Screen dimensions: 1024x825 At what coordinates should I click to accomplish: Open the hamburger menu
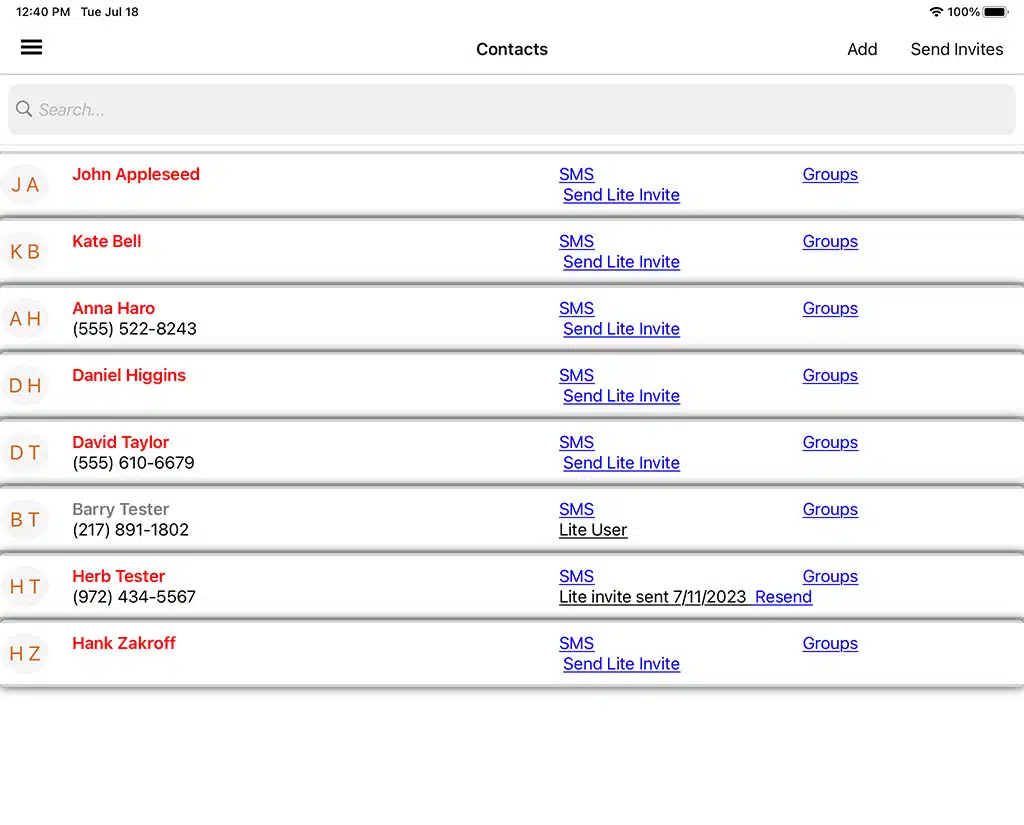pyautogui.click(x=32, y=47)
